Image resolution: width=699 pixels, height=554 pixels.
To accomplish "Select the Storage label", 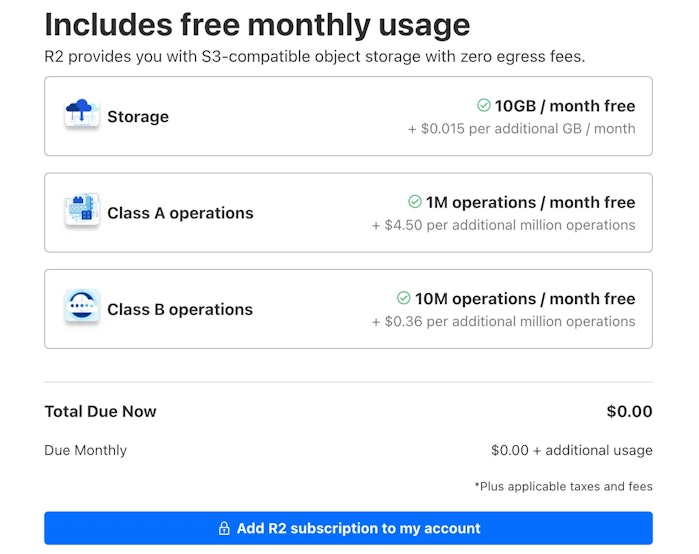I will (x=138, y=117).
